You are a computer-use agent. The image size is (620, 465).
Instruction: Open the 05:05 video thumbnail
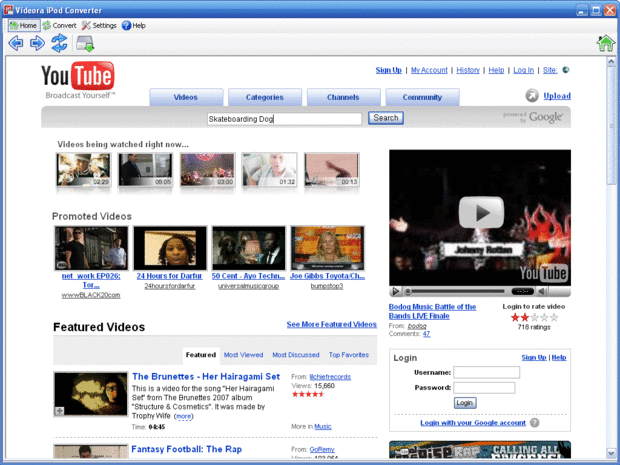(145, 170)
